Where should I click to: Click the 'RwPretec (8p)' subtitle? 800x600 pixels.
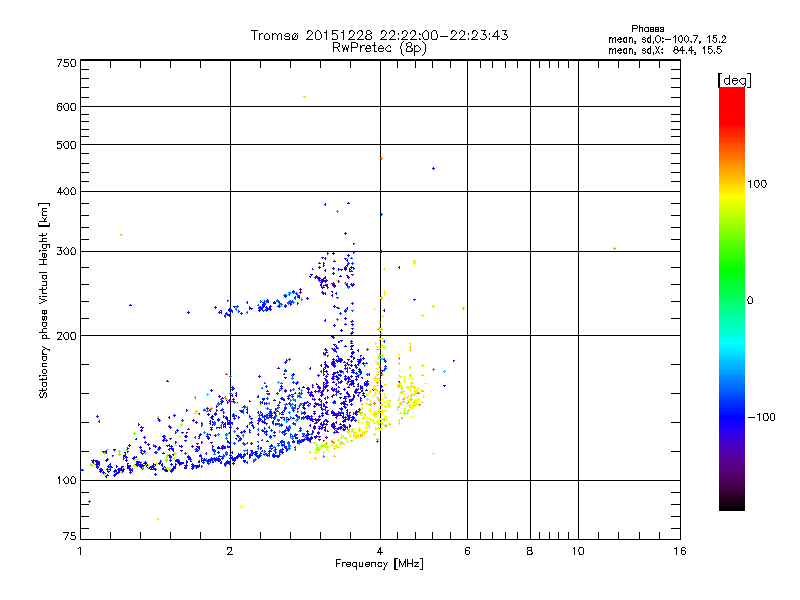click(x=379, y=48)
